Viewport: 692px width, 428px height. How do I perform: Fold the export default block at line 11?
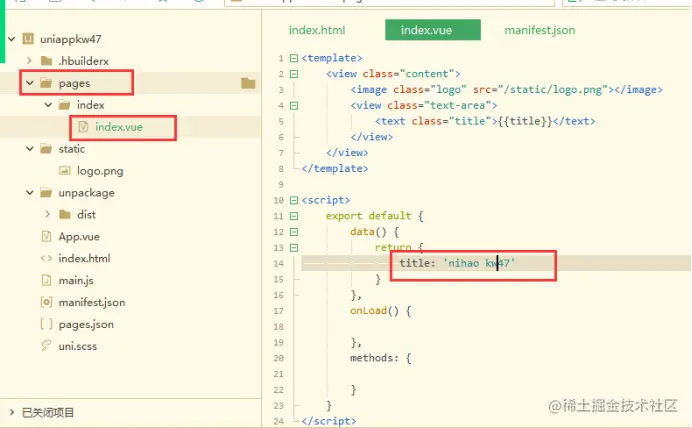(x=294, y=216)
